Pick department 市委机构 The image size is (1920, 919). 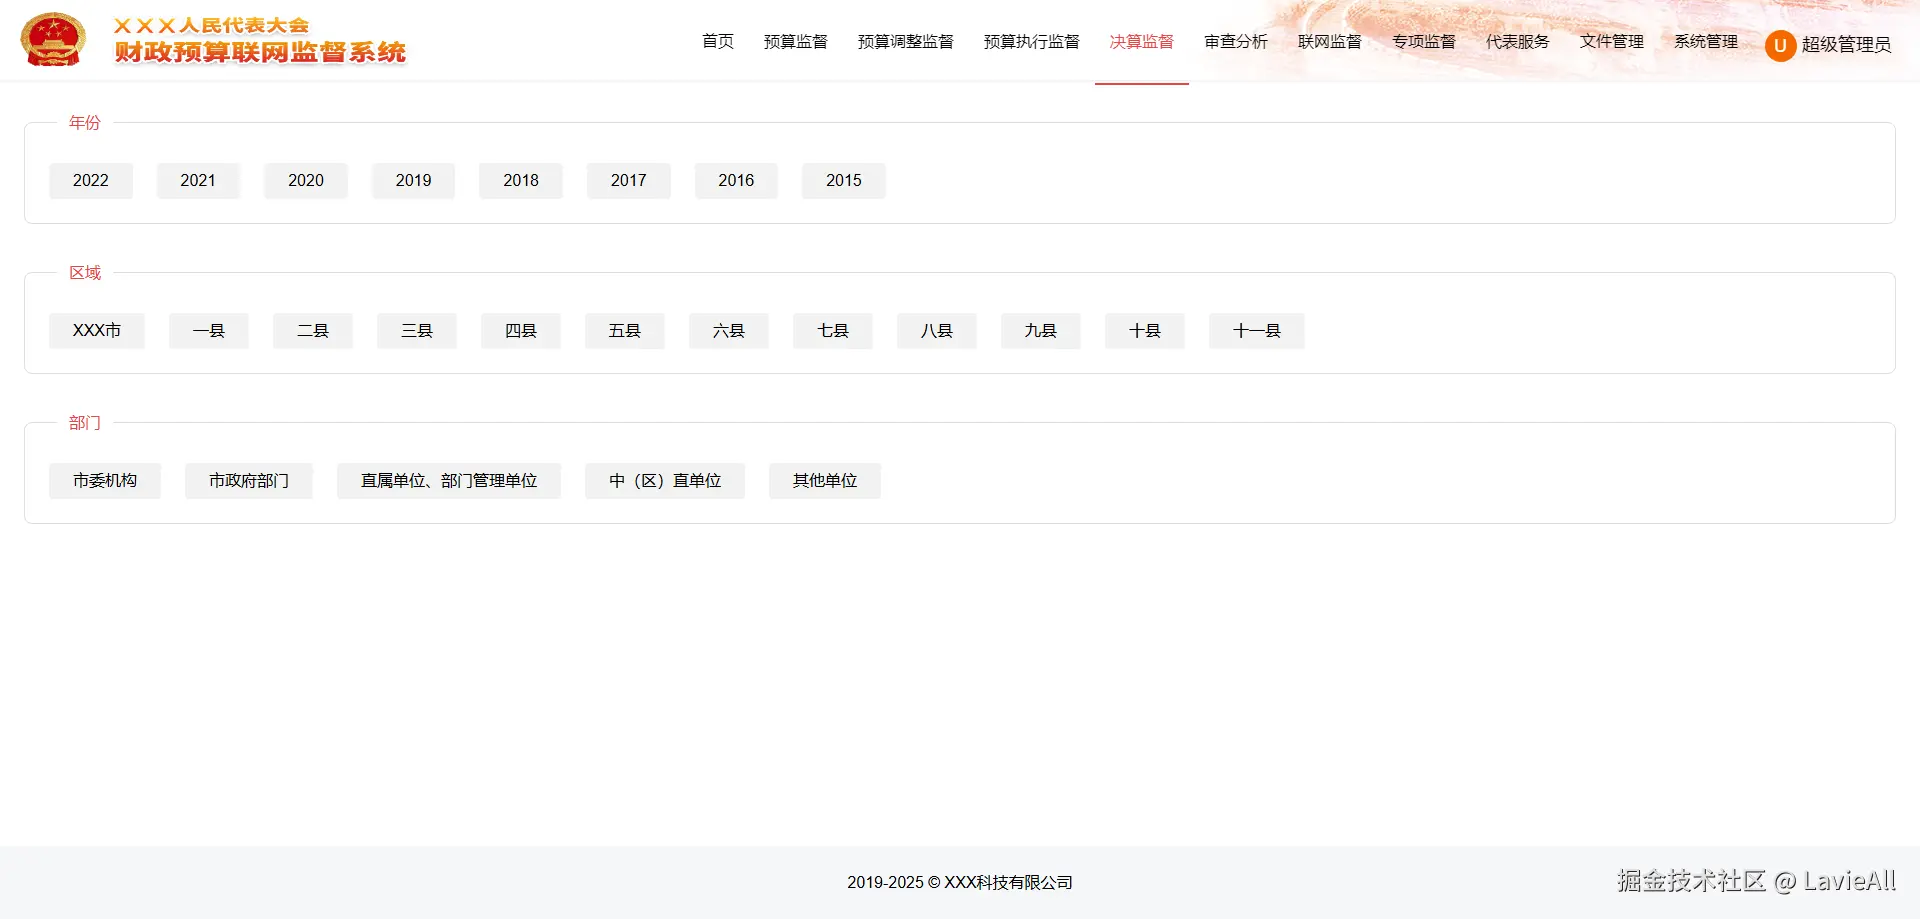[x=105, y=480]
